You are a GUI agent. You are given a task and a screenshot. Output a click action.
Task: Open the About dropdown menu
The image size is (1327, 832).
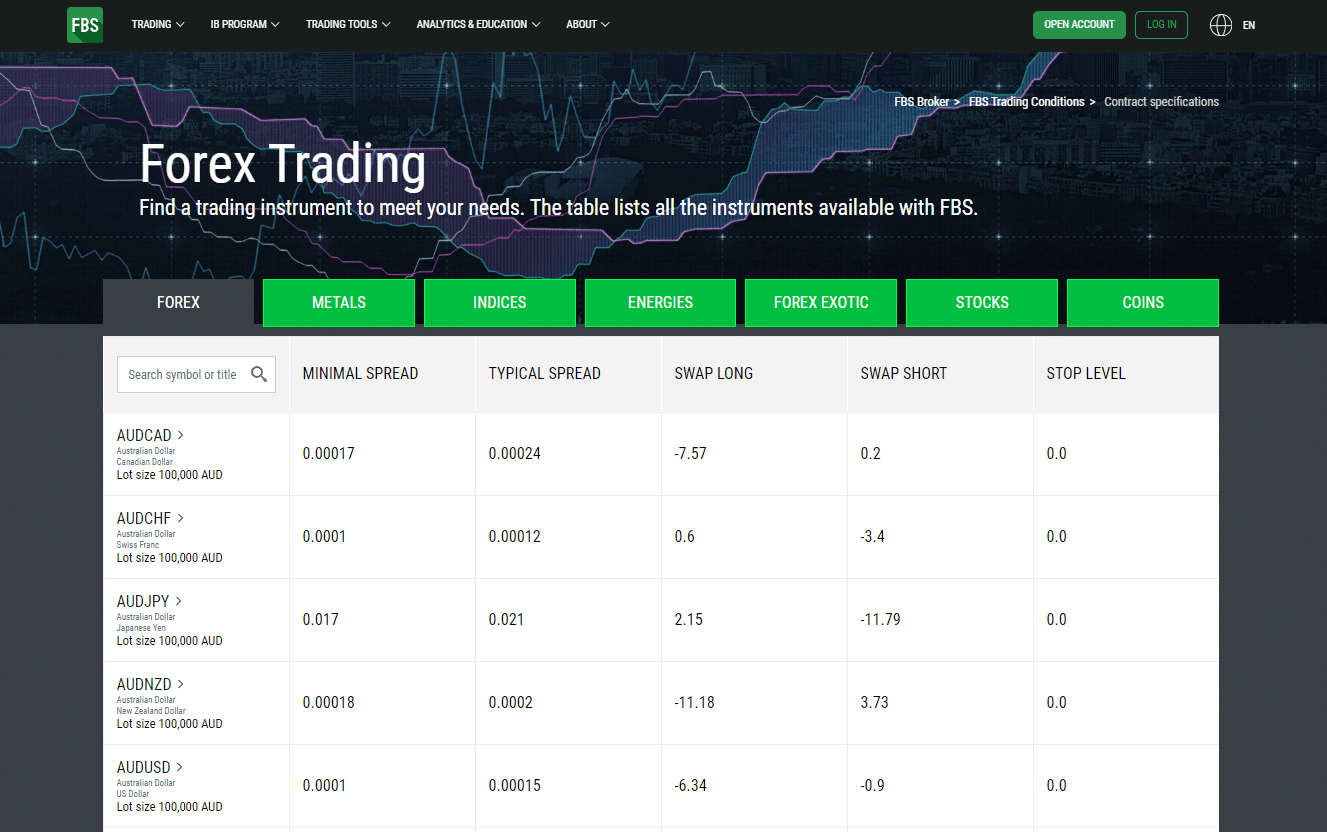(588, 24)
